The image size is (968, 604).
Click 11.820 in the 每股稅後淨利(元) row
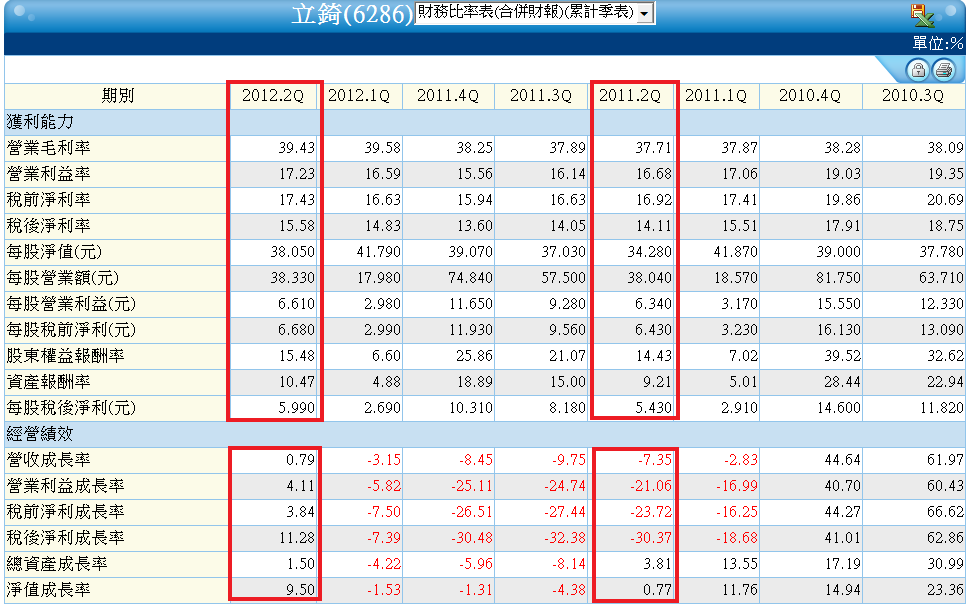(x=941, y=407)
